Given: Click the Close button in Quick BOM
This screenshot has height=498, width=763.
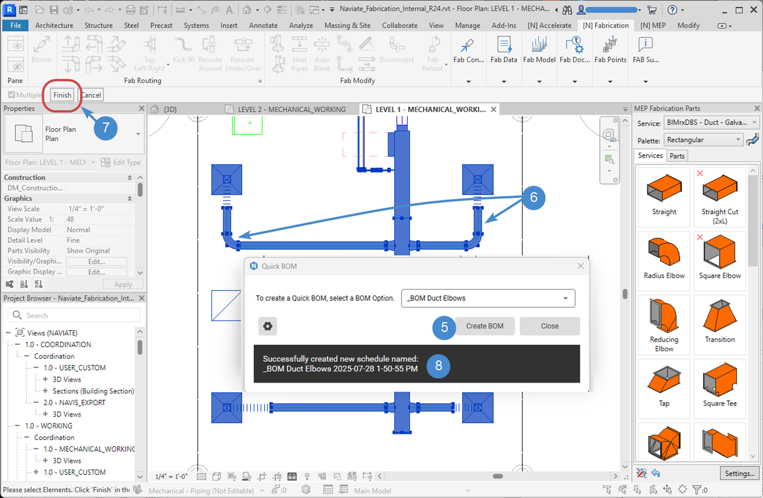Looking at the screenshot, I should (x=549, y=326).
